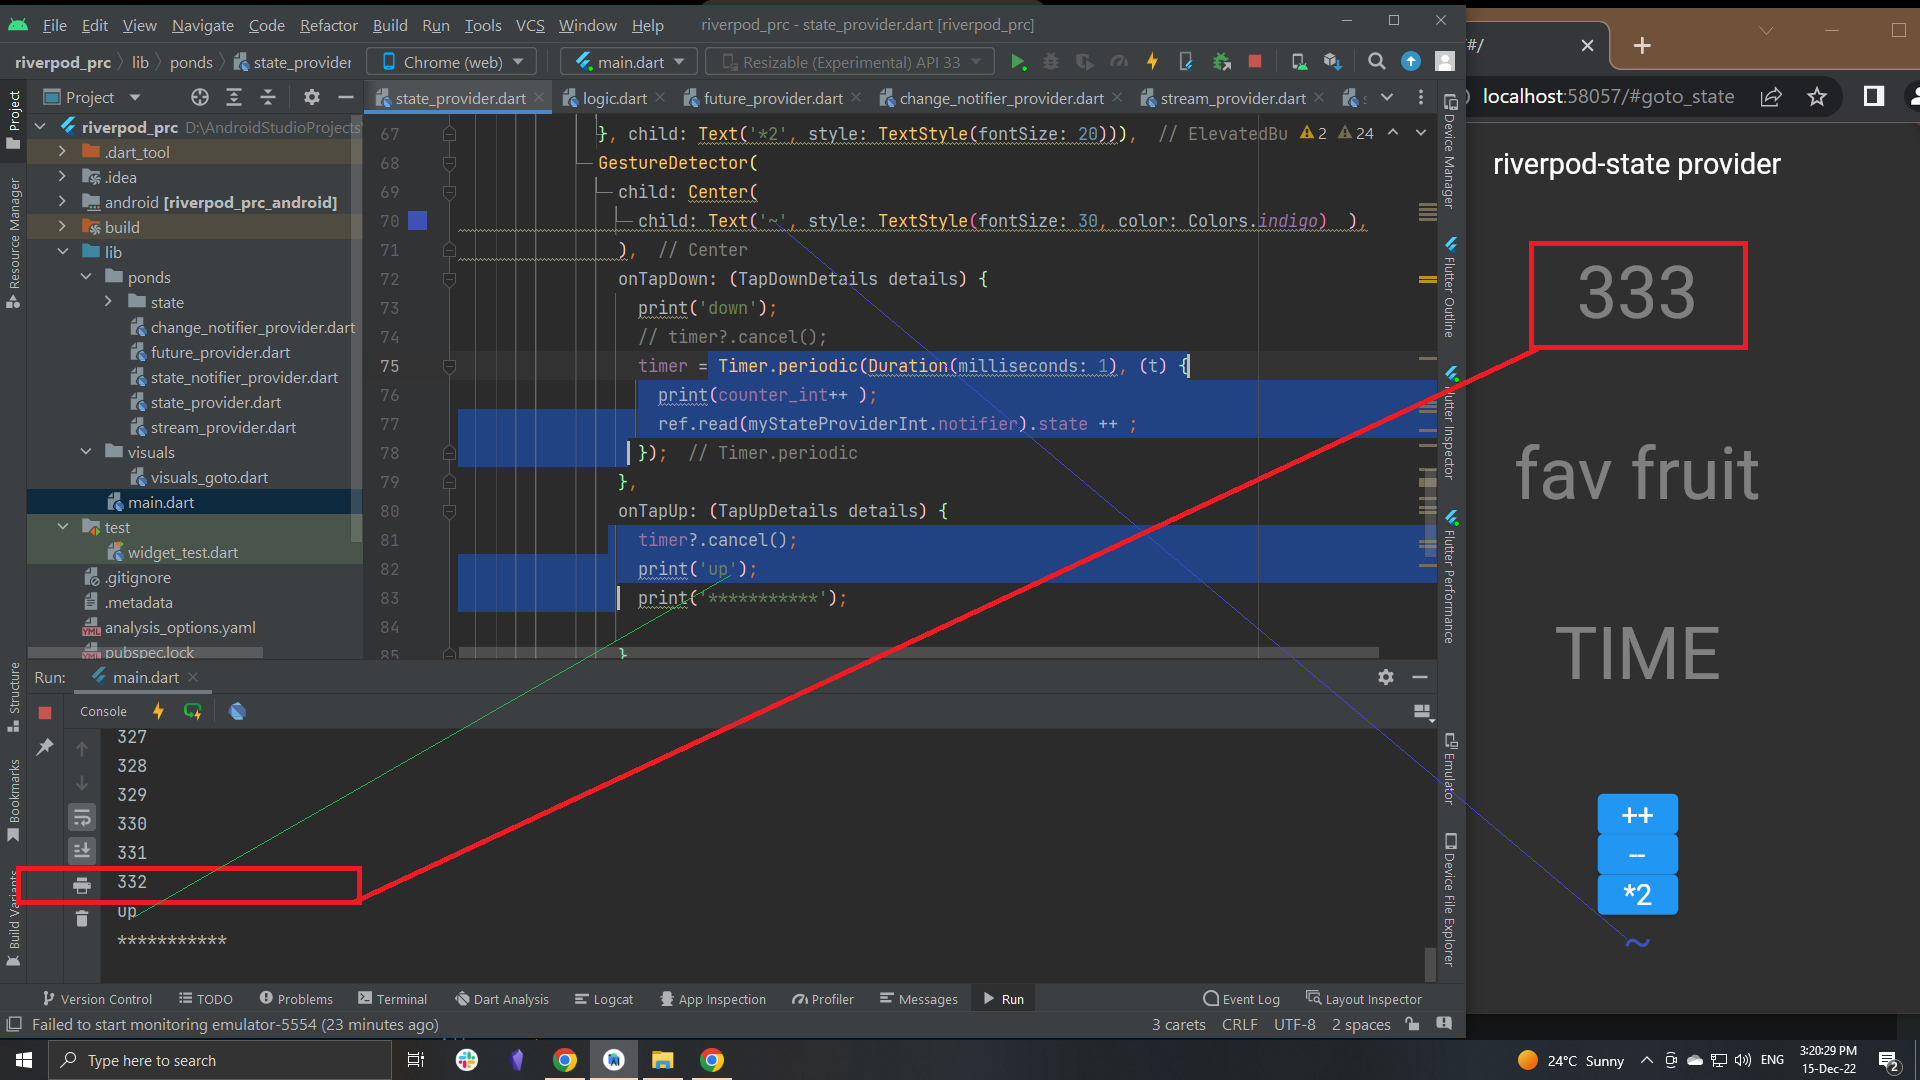Clear console with trash icon
Viewport: 1920px width, 1080px height.
click(x=82, y=918)
